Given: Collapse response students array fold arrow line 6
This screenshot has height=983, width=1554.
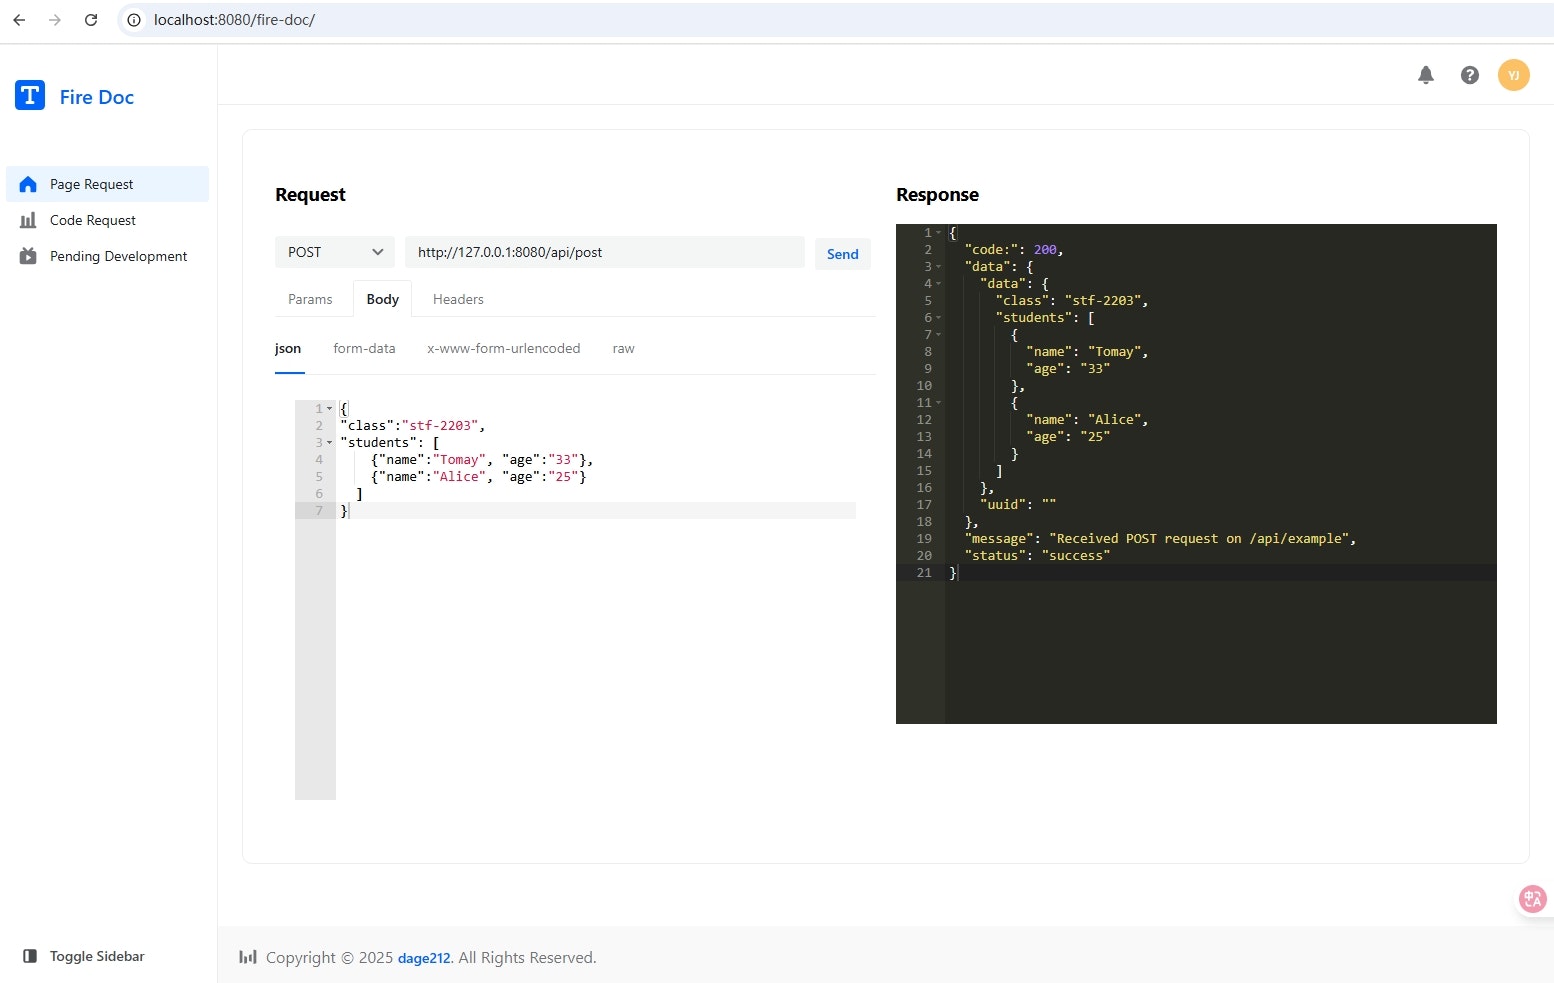Looking at the screenshot, I should (x=938, y=317).
